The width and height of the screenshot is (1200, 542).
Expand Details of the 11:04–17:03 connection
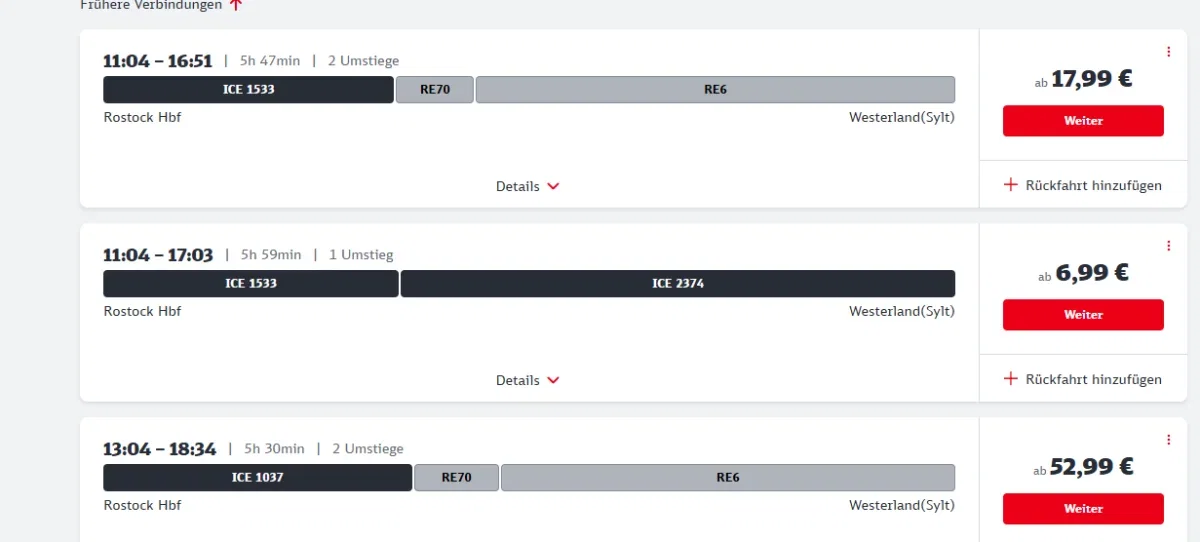click(528, 380)
